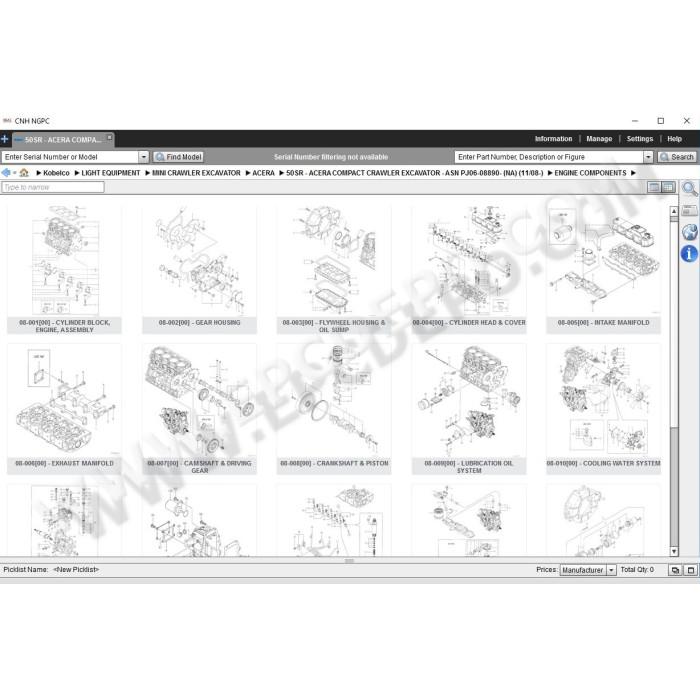Image resolution: width=700 pixels, height=700 pixels.
Task: Open the ACERA breadcrumb
Action: (263, 173)
